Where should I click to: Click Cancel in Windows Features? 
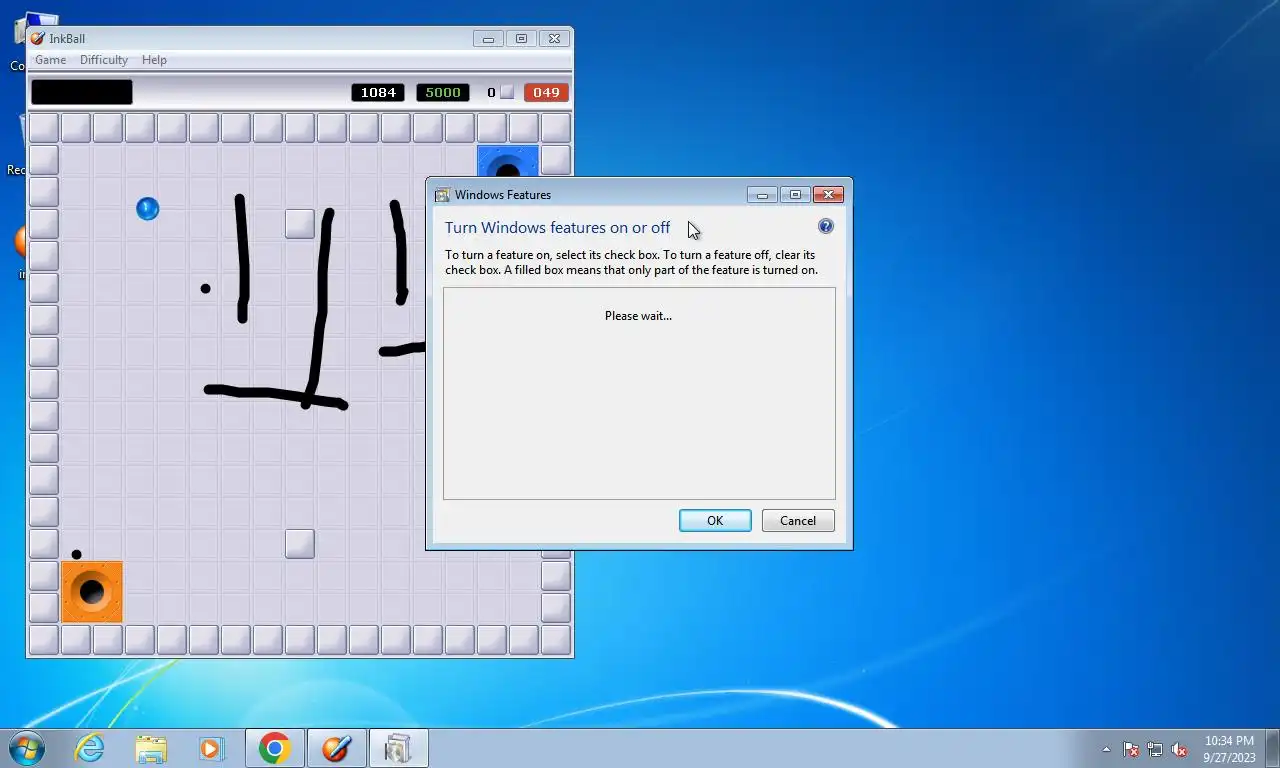(798, 520)
